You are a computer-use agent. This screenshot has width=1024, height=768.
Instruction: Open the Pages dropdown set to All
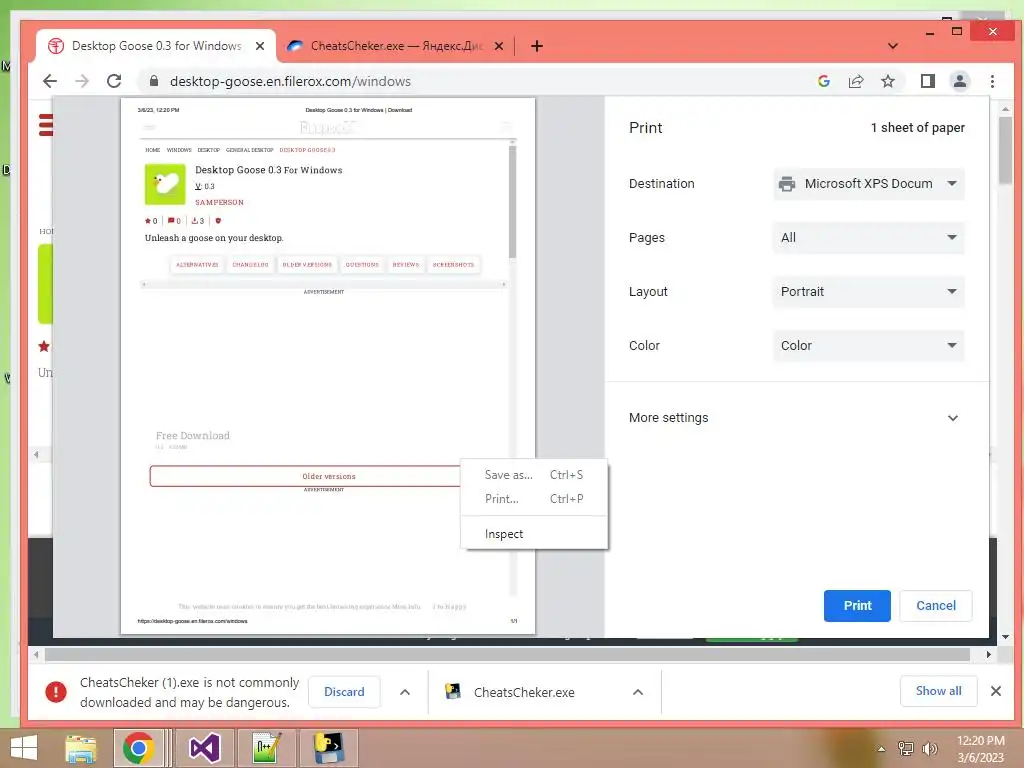click(868, 238)
